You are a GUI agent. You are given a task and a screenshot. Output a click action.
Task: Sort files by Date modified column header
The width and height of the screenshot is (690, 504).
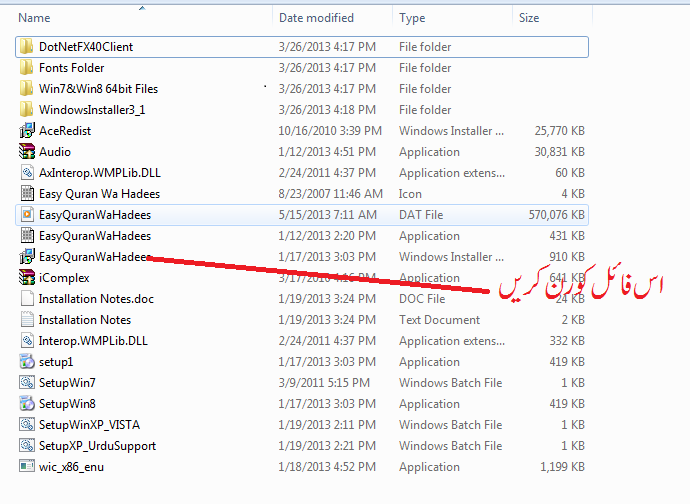click(x=316, y=18)
